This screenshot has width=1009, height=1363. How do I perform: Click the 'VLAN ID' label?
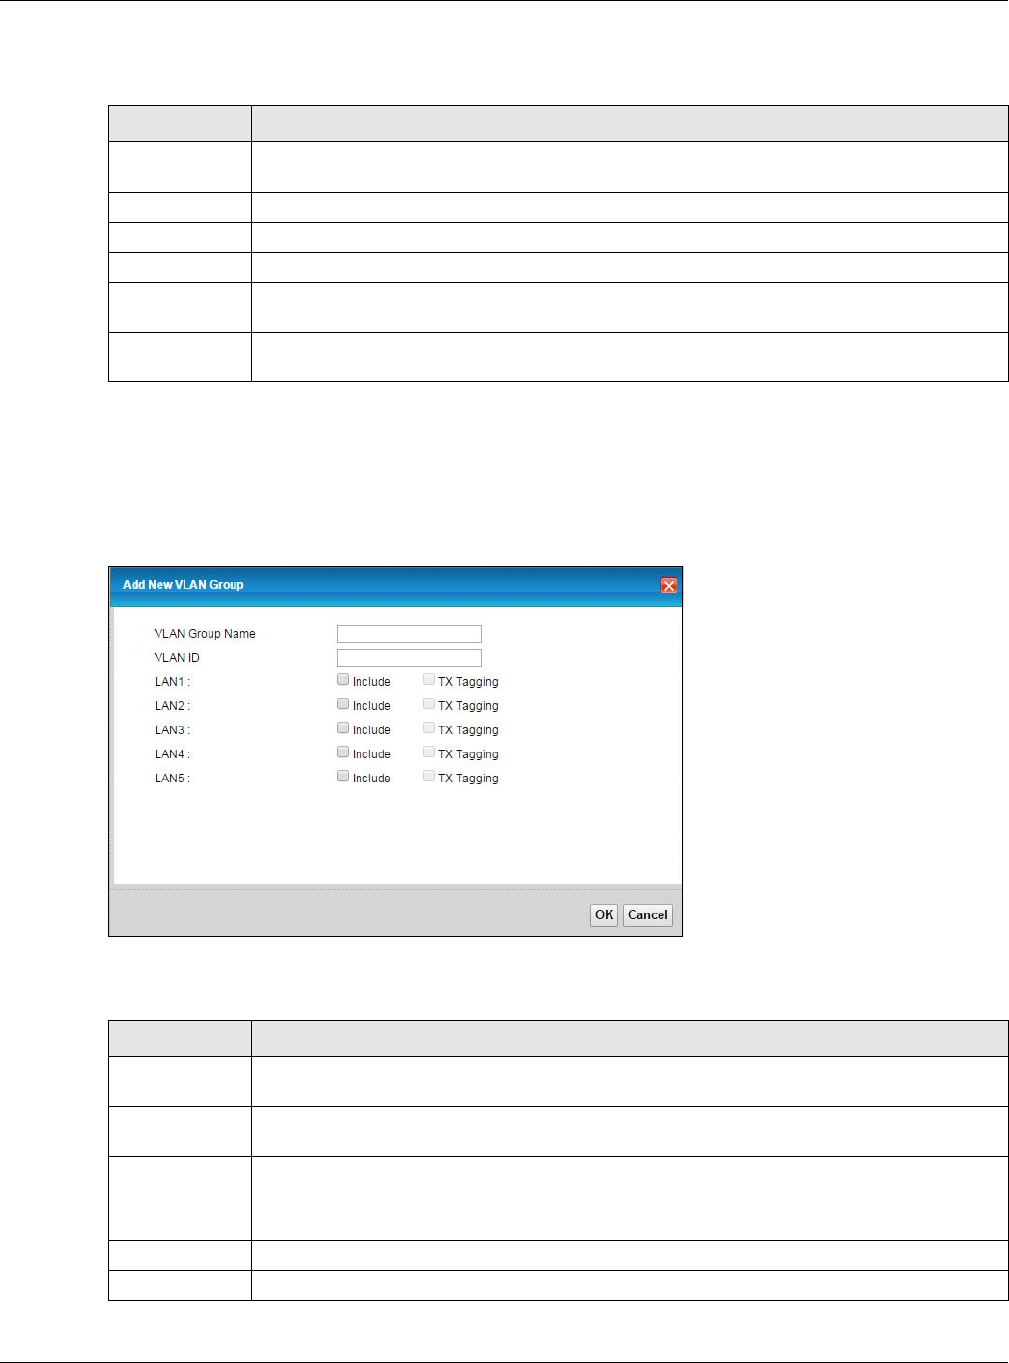coord(177,658)
